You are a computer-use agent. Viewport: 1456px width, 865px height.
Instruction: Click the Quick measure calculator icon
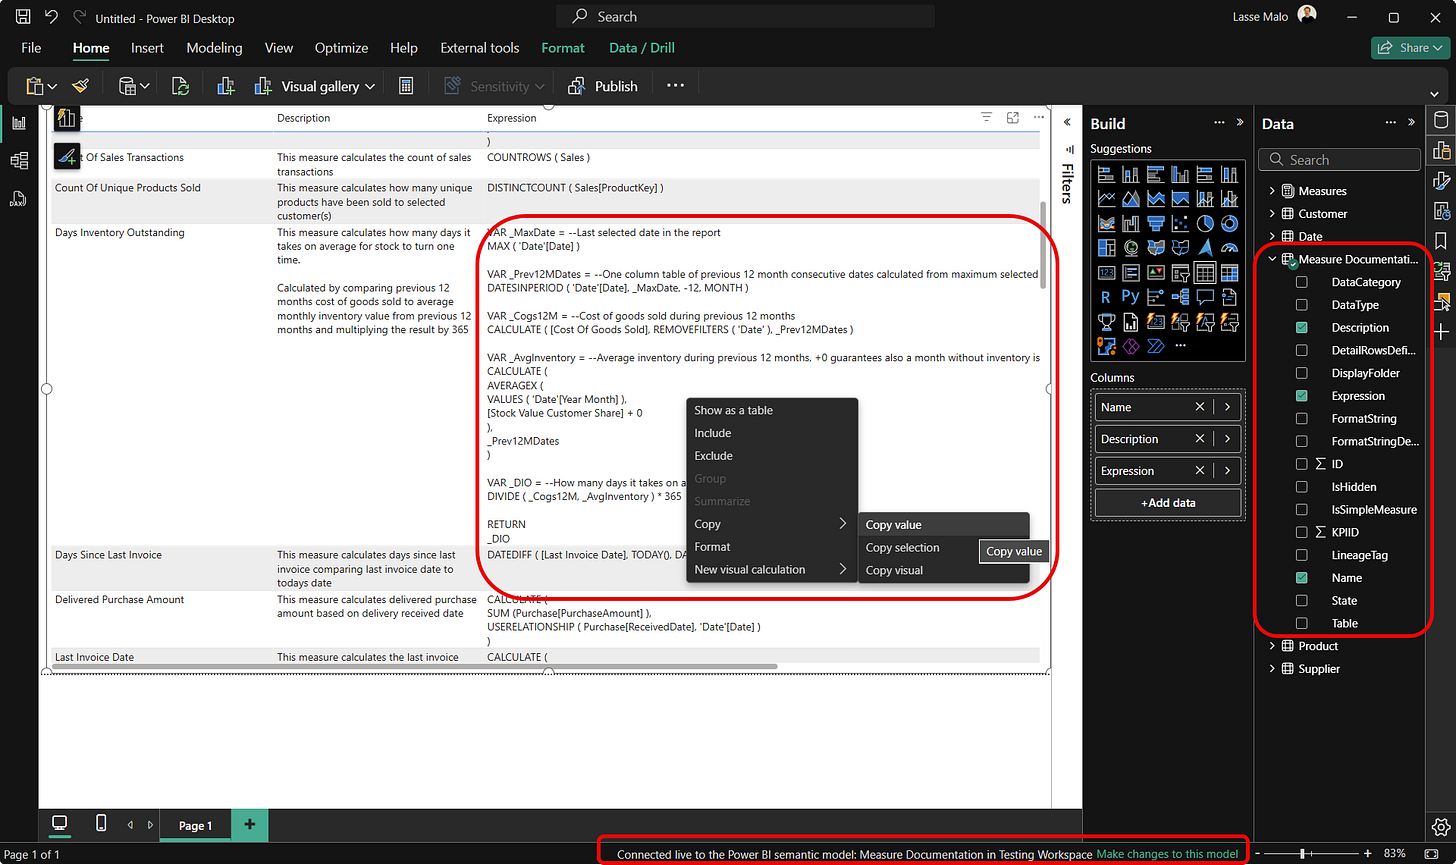point(406,86)
